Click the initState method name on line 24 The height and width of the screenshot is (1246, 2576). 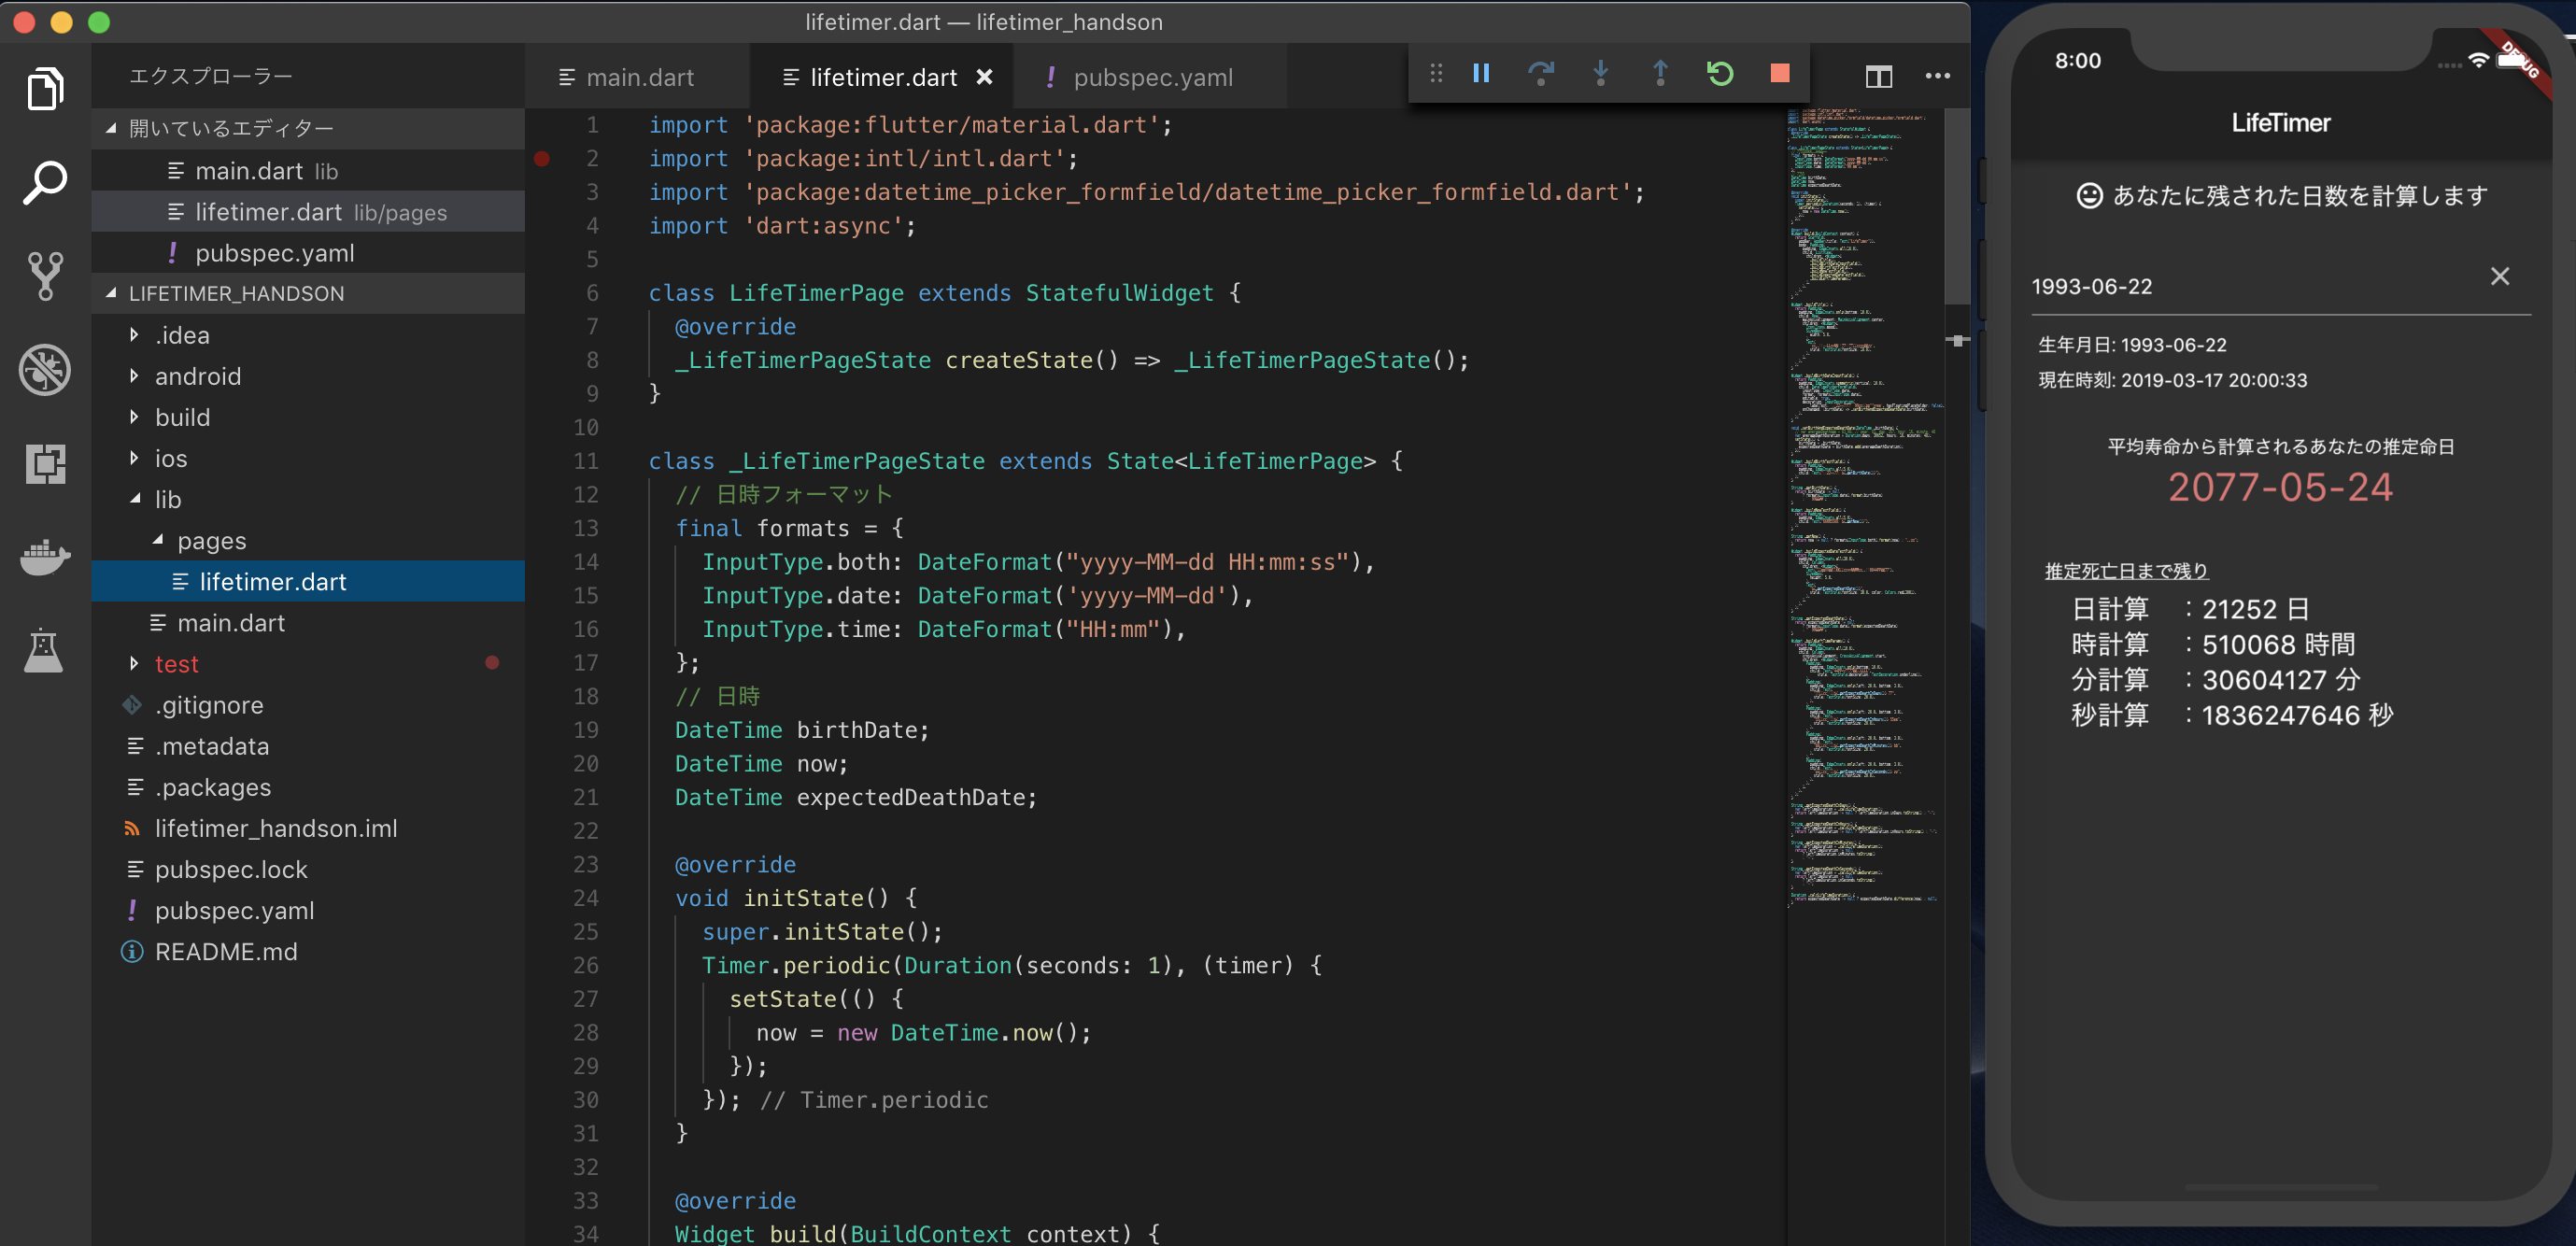(803, 898)
